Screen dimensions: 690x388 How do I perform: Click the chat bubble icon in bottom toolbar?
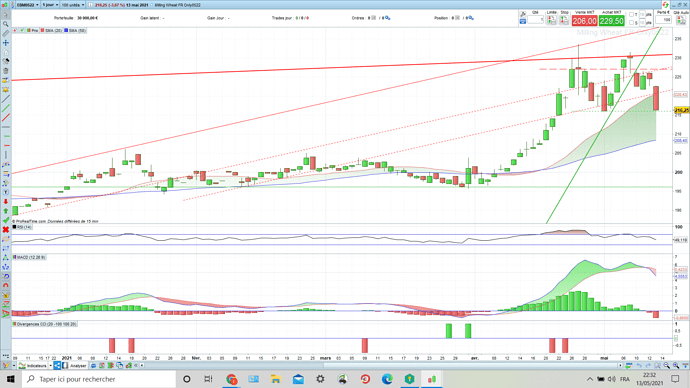point(93,366)
